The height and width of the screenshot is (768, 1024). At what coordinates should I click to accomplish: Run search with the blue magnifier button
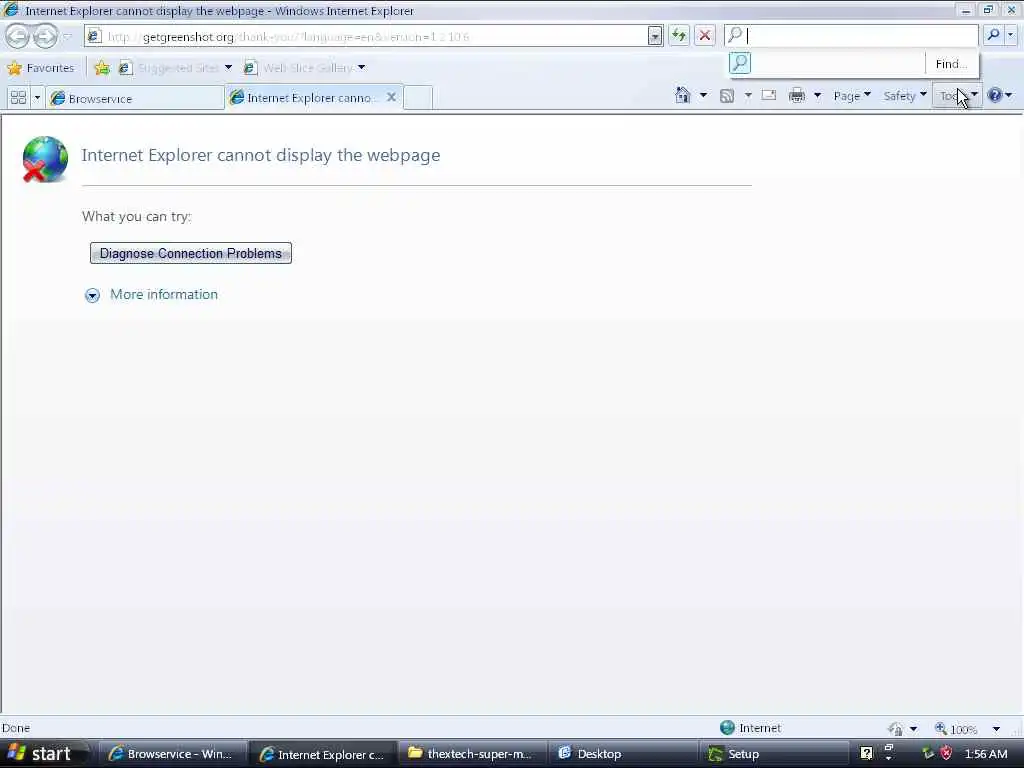coord(993,35)
